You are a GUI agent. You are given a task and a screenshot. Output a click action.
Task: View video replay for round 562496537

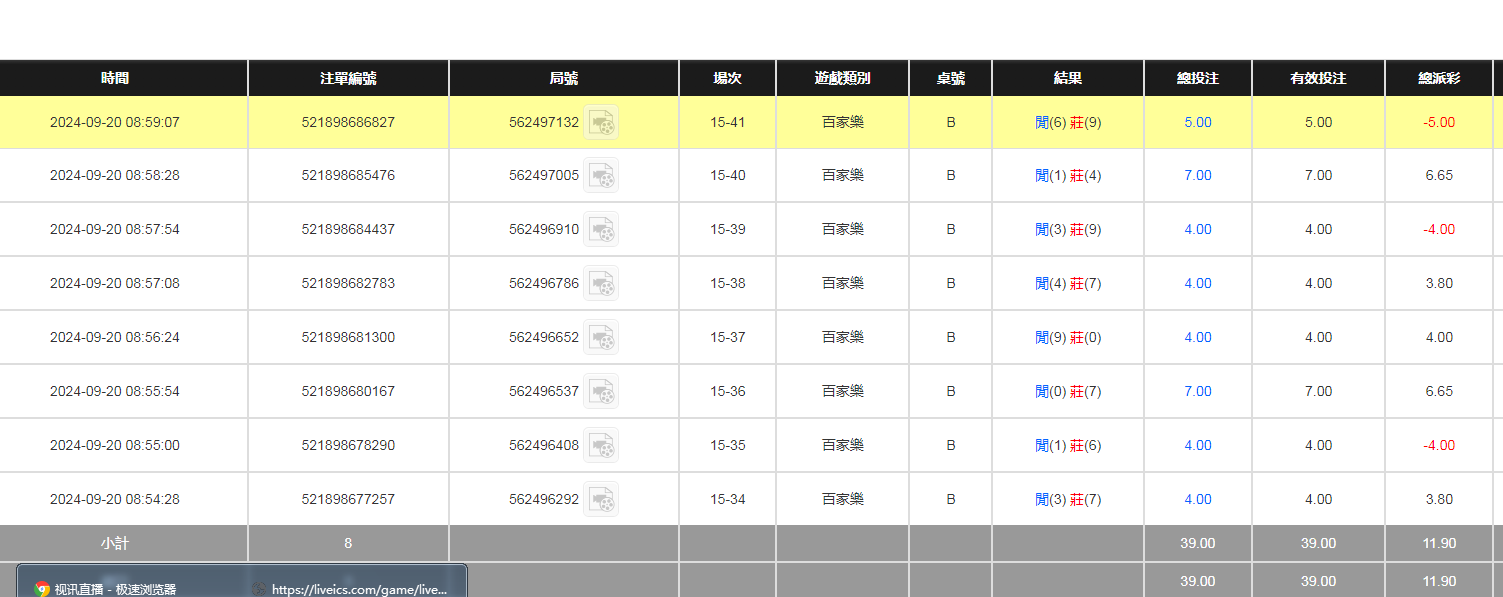(601, 392)
